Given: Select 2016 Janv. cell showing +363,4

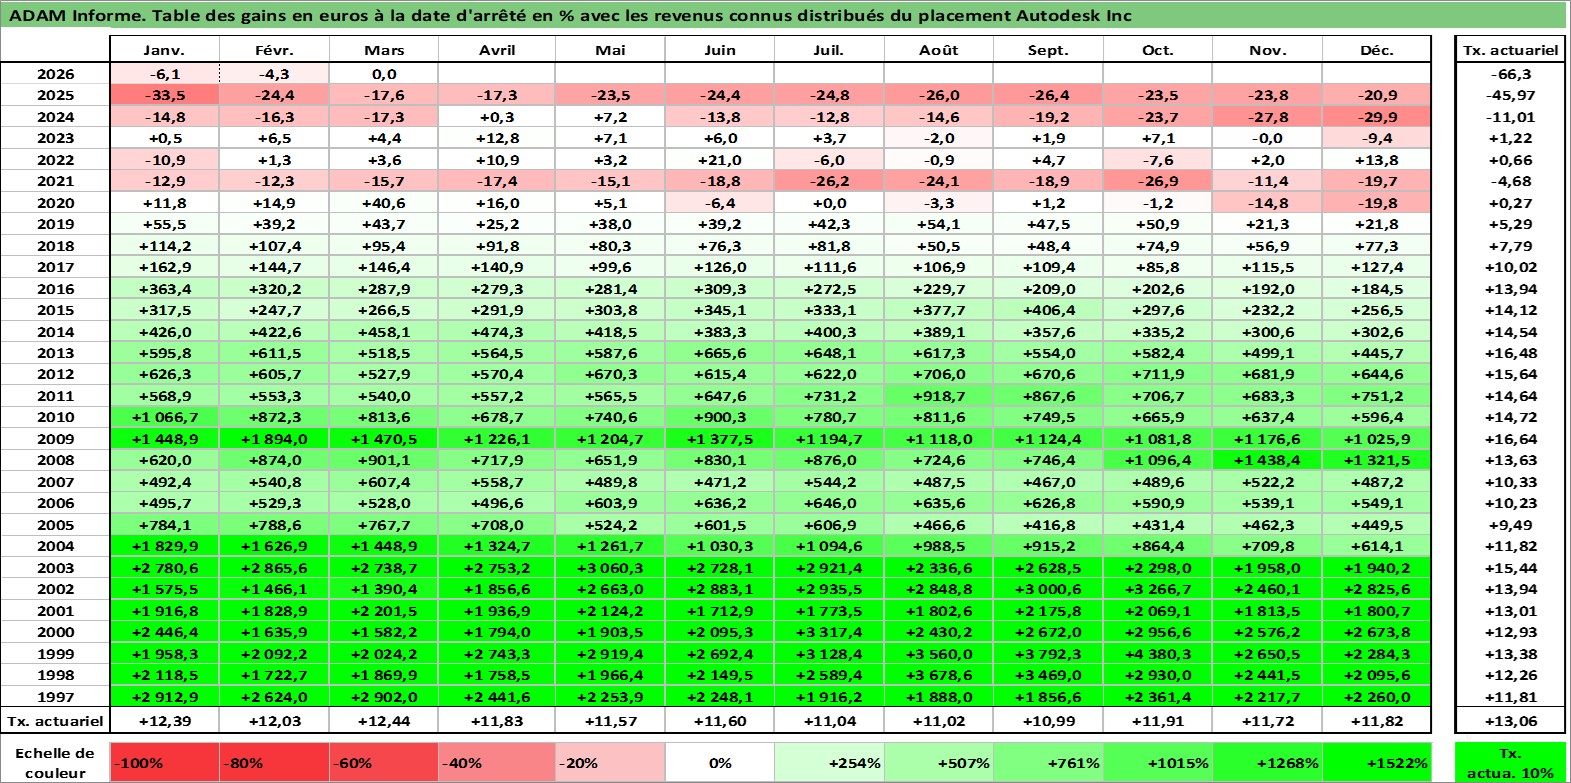Looking at the screenshot, I should click(164, 289).
